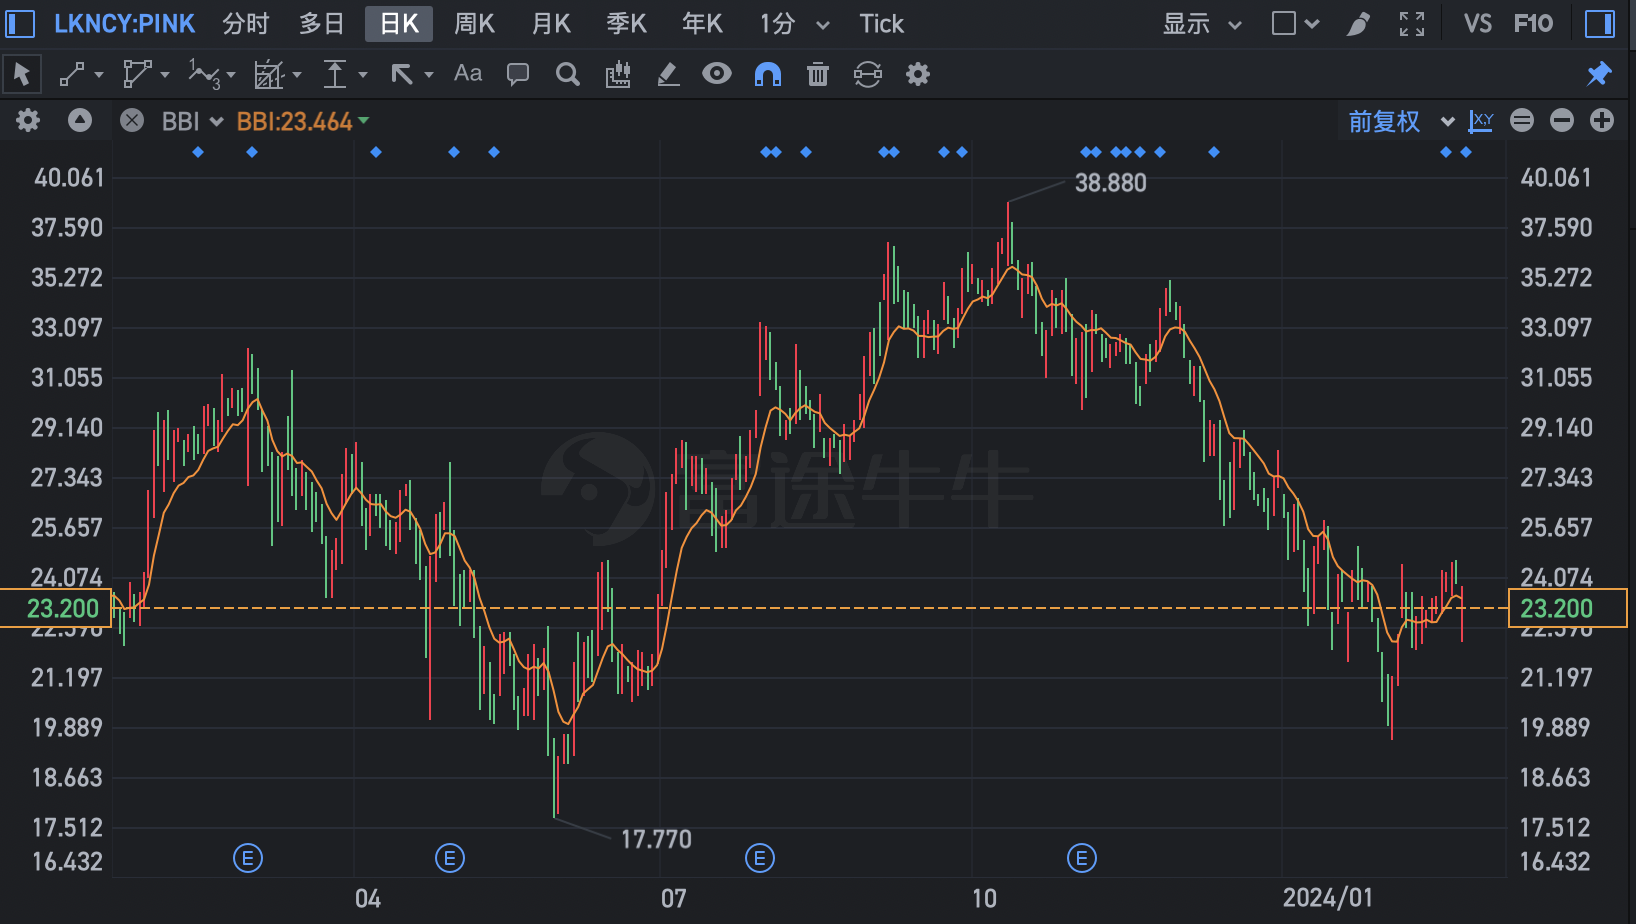Switch to the 周K weekly chart tab
Image resolution: width=1636 pixels, height=924 pixels.
[474, 24]
